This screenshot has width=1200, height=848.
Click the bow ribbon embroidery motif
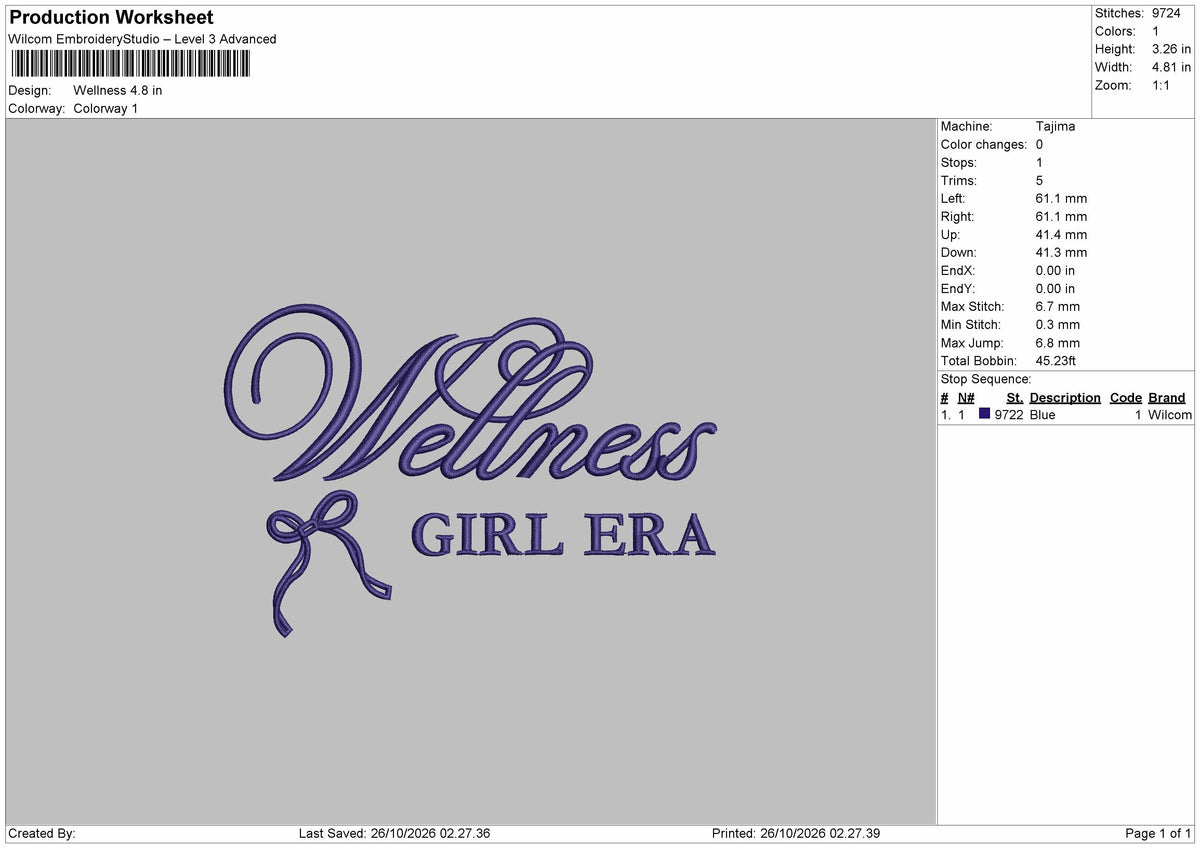coord(329,564)
